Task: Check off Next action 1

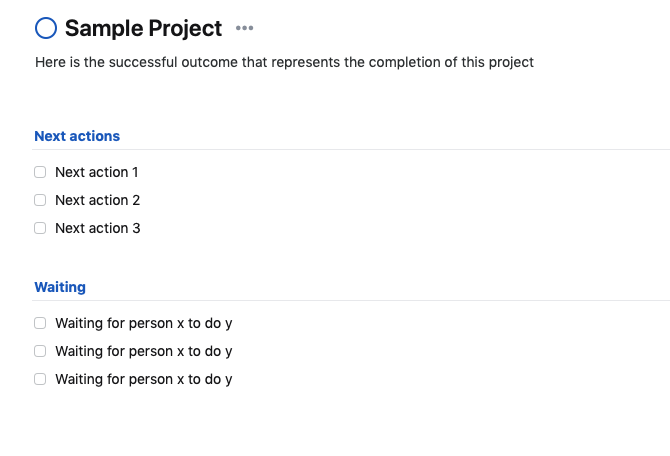Action: point(40,172)
